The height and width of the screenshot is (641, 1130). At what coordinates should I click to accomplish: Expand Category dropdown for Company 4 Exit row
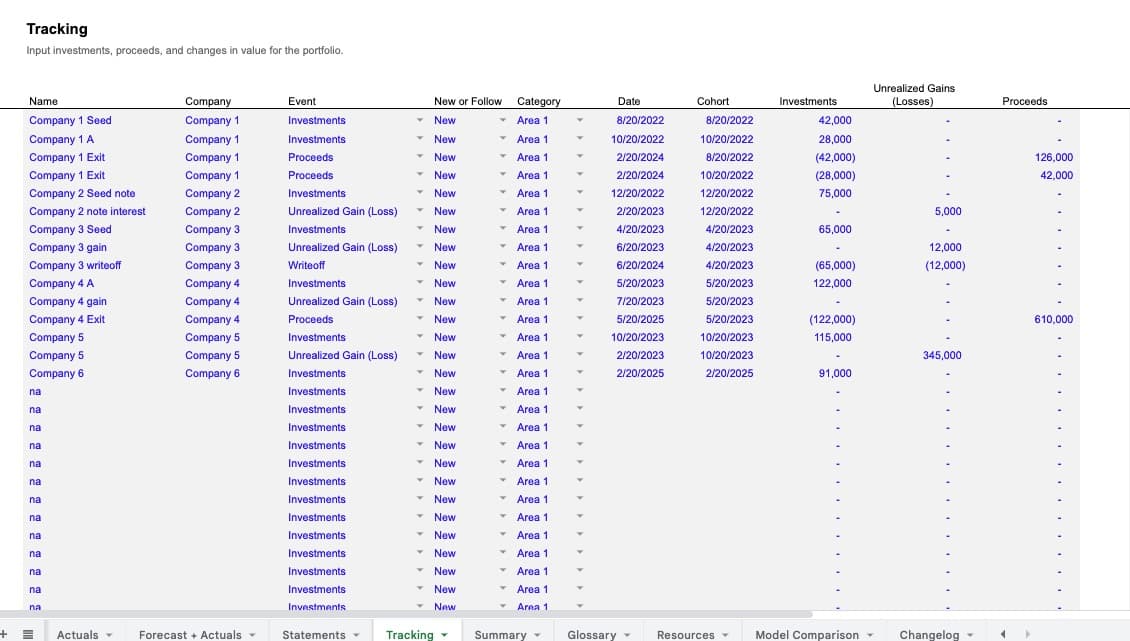[x=579, y=319]
